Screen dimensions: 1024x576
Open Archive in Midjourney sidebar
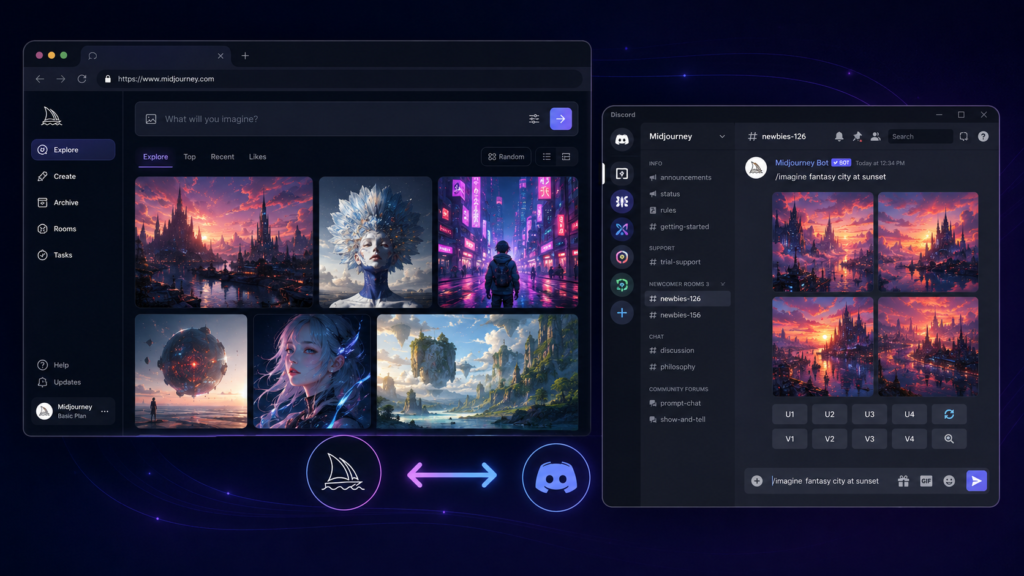(58, 202)
